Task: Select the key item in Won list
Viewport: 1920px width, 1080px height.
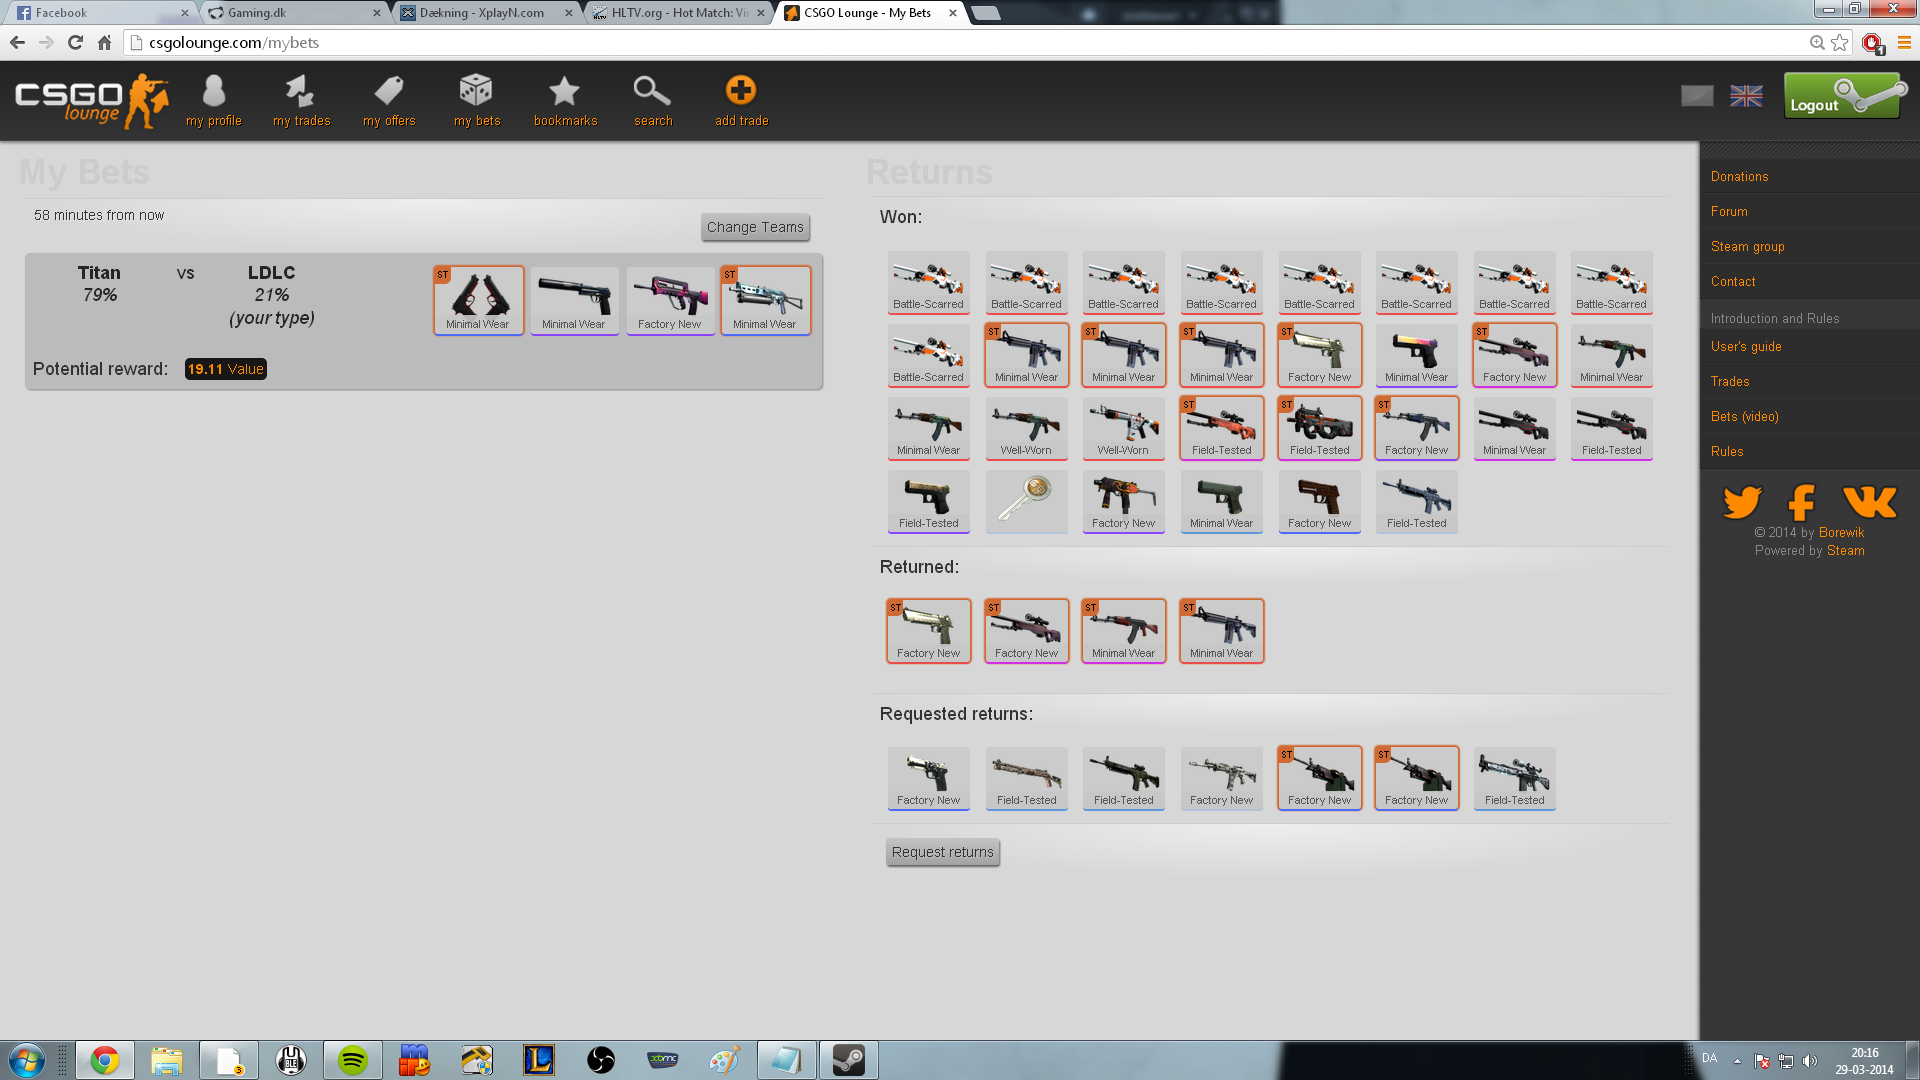Action: pyautogui.click(x=1026, y=501)
